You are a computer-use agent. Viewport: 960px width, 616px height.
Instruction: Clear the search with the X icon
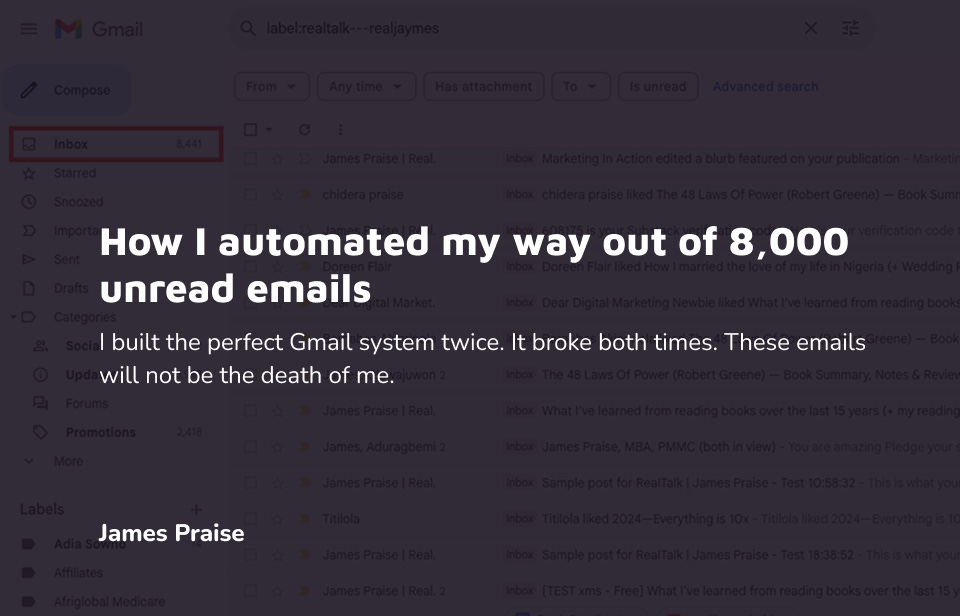(811, 28)
